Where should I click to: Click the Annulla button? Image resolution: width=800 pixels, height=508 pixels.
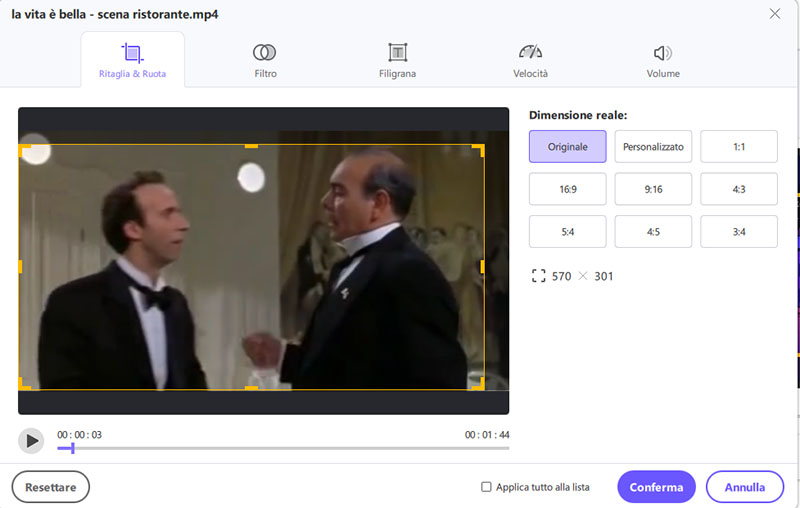coord(745,487)
